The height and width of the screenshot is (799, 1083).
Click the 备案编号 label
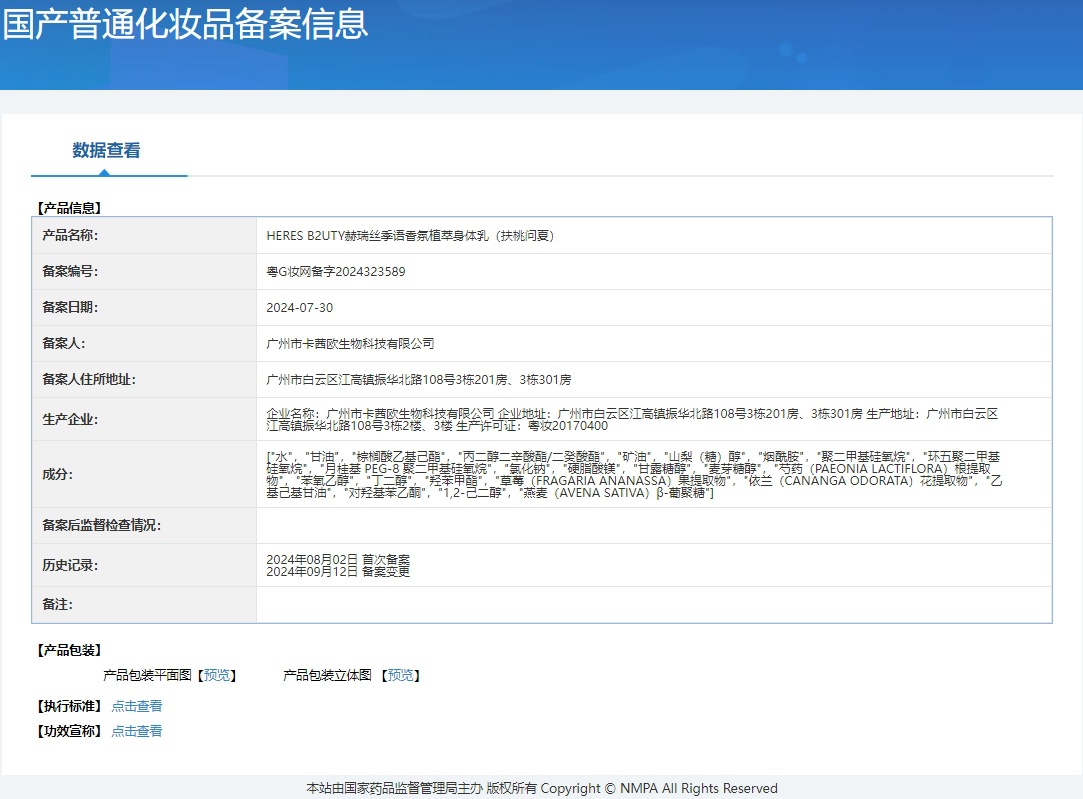(70, 271)
